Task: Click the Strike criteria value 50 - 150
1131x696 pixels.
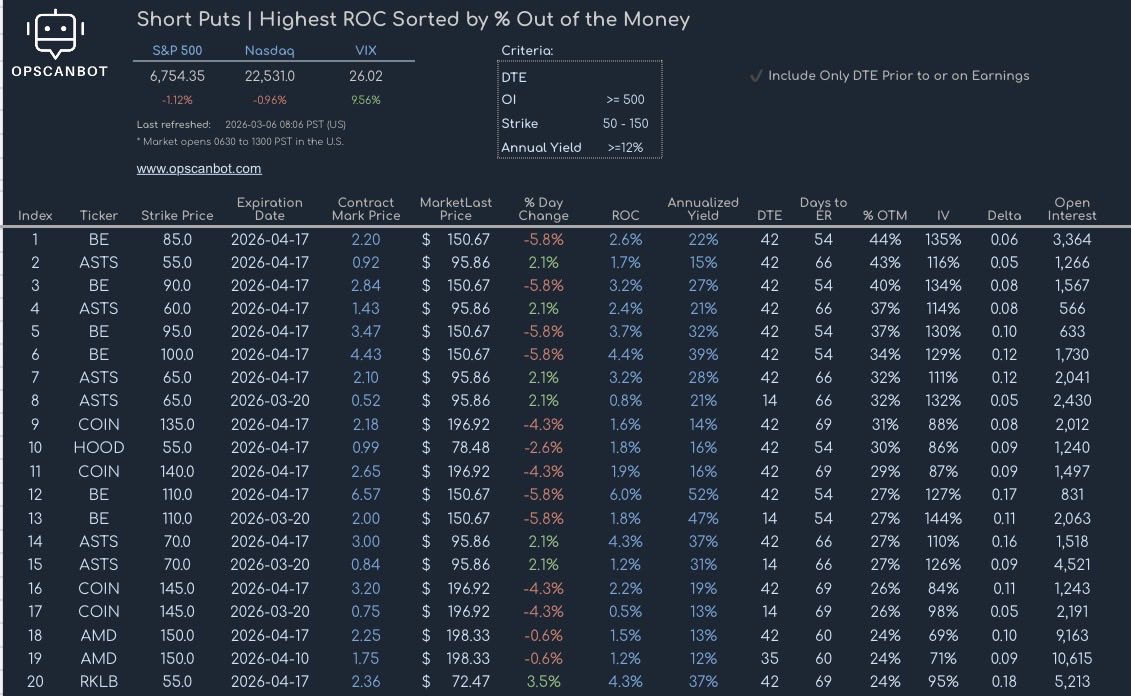Action: click(625, 123)
